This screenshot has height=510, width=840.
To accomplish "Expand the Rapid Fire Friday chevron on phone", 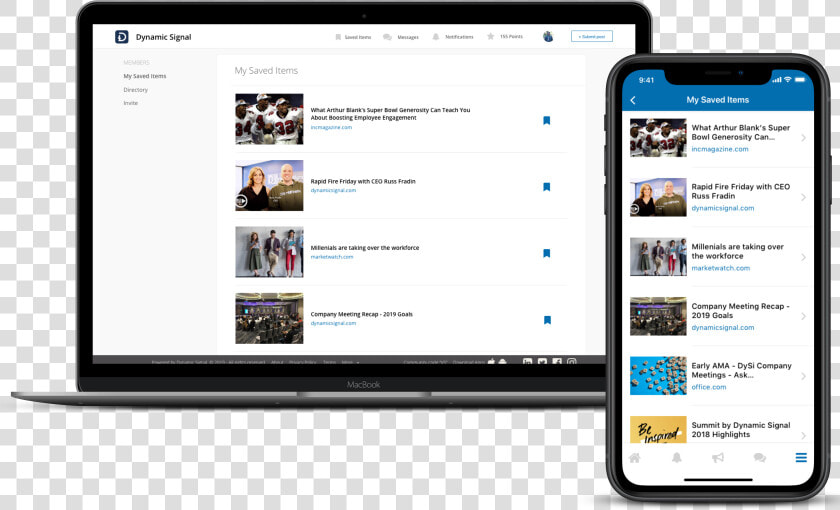I will pos(804,197).
